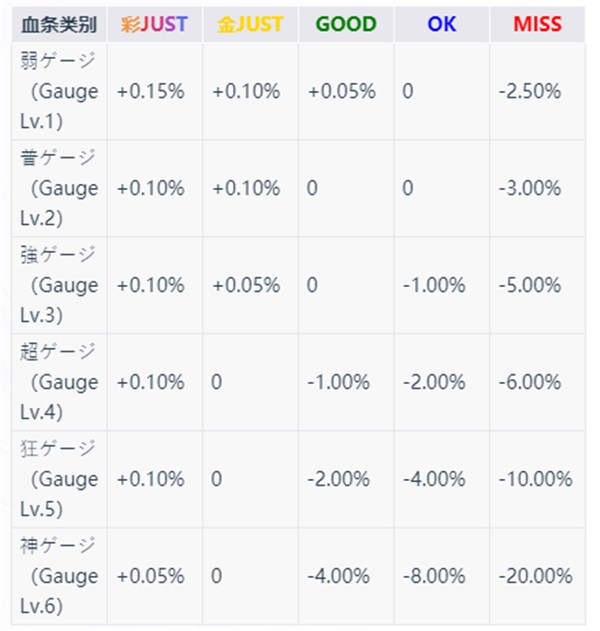Select the -10.00% MISS cell
The height and width of the screenshot is (631, 600).
(x=535, y=479)
